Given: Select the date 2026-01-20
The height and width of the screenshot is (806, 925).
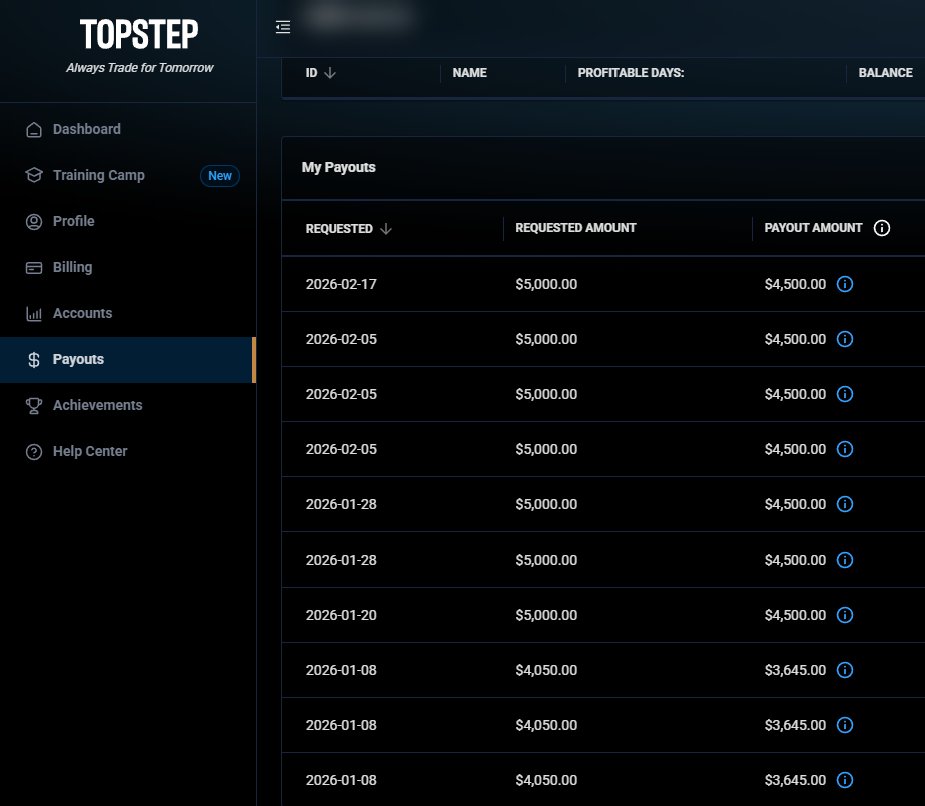Looking at the screenshot, I should click(341, 615).
